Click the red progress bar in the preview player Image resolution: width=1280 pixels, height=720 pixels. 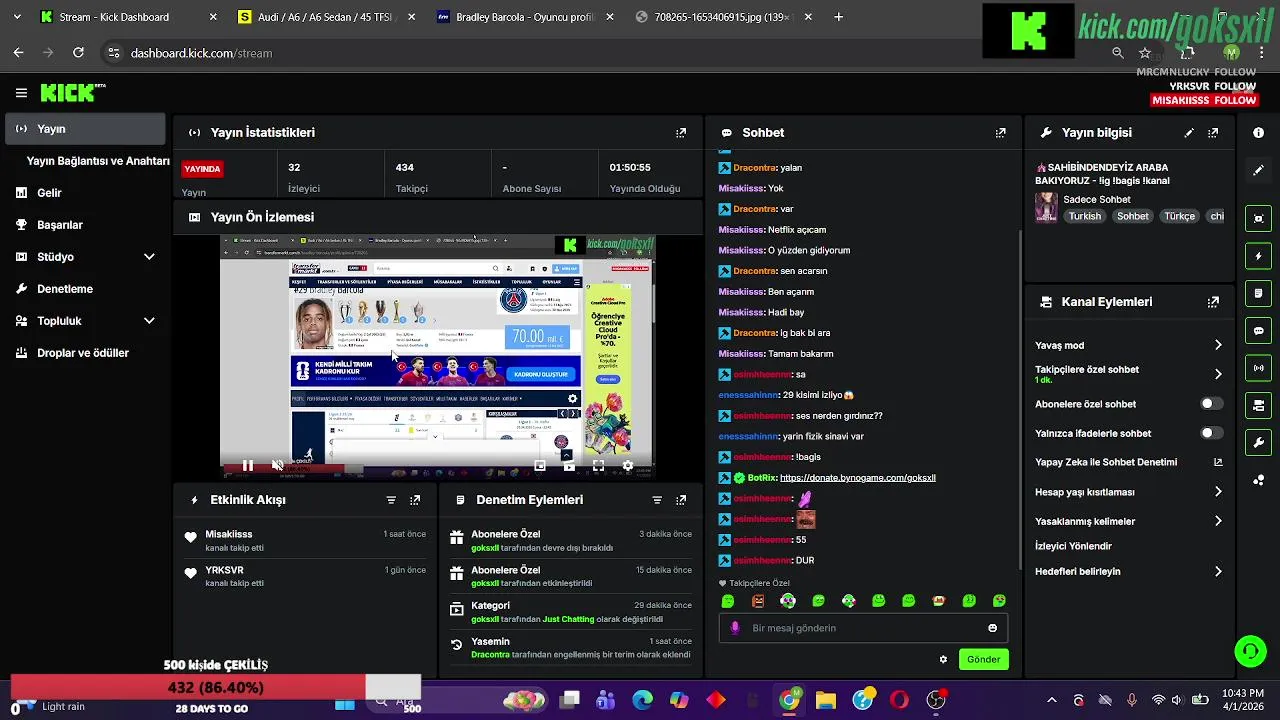(x=283, y=468)
